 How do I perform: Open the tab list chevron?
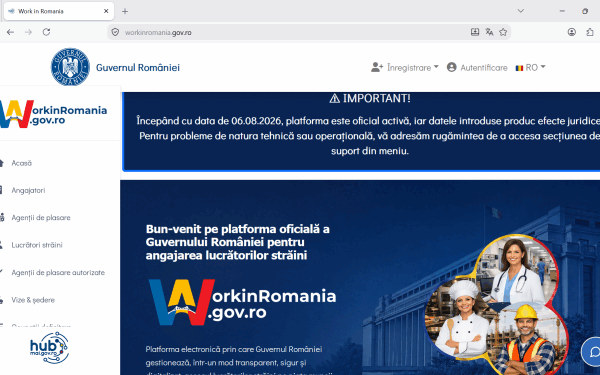tap(520, 11)
